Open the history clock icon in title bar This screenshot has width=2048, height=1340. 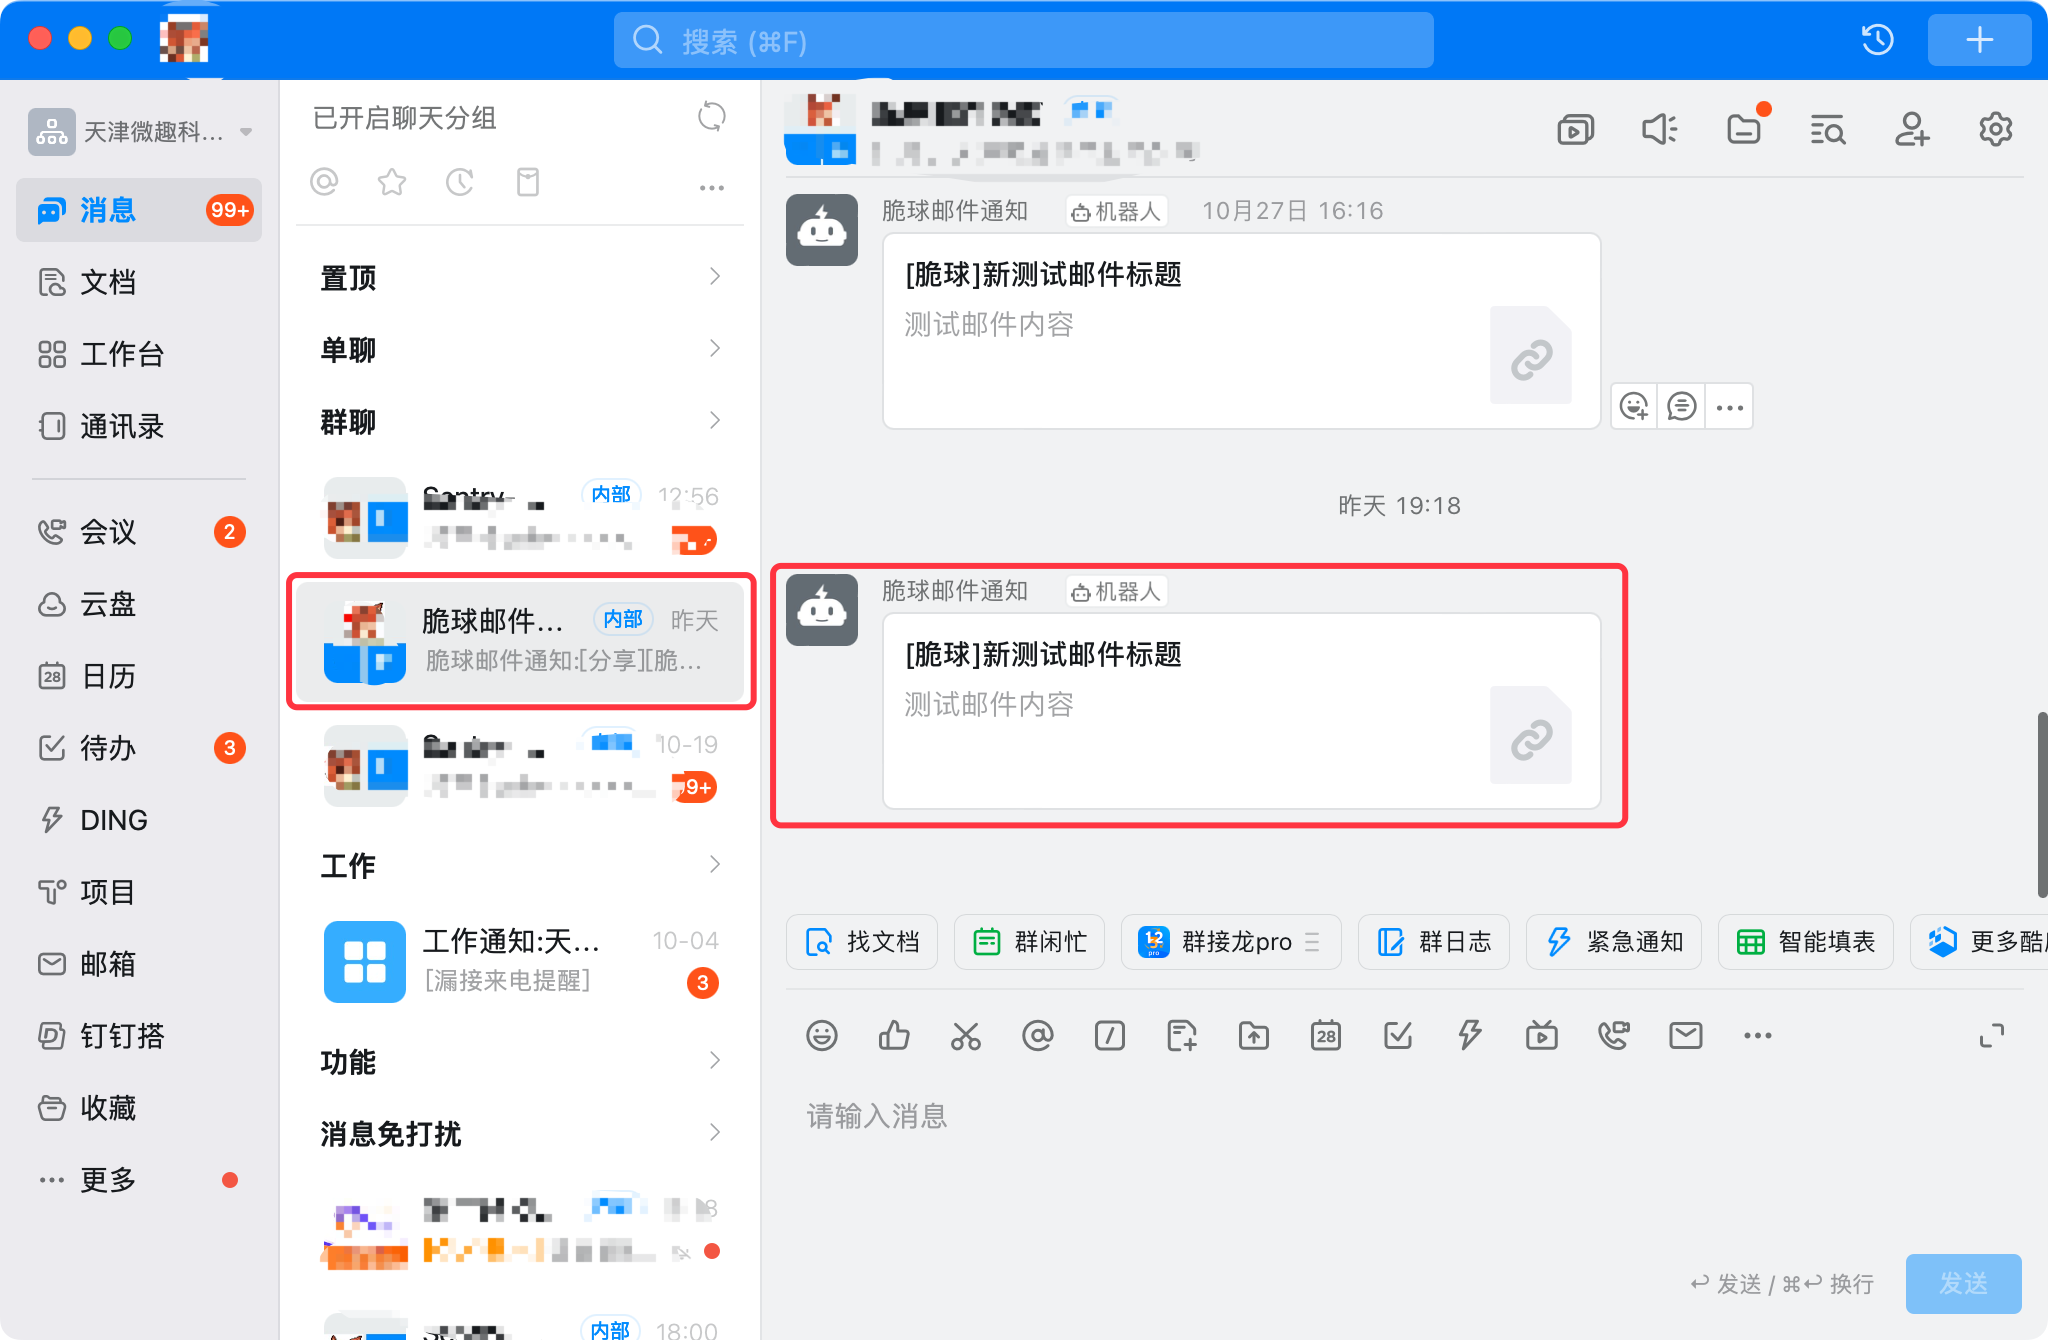1877,40
